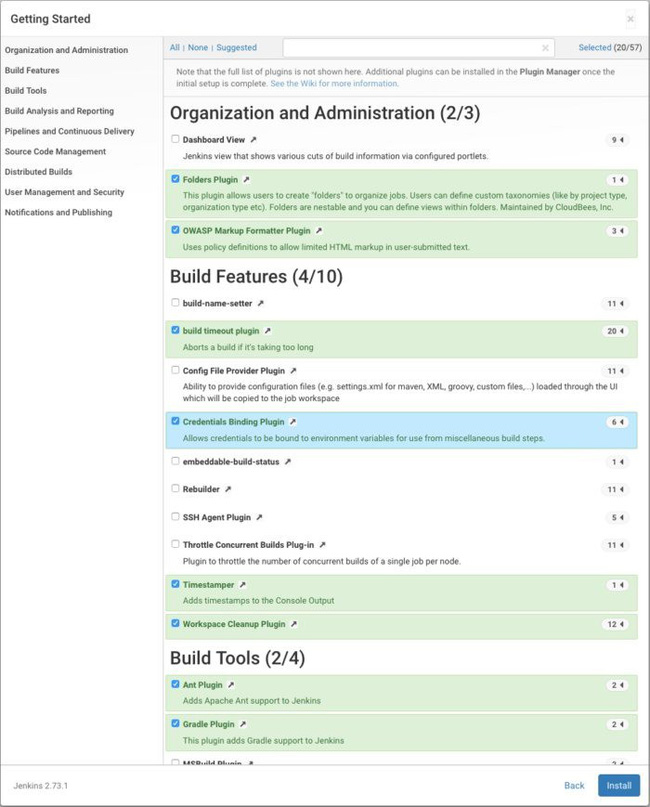Jump to User Management and Security
The height and width of the screenshot is (807, 650).
(x=64, y=192)
